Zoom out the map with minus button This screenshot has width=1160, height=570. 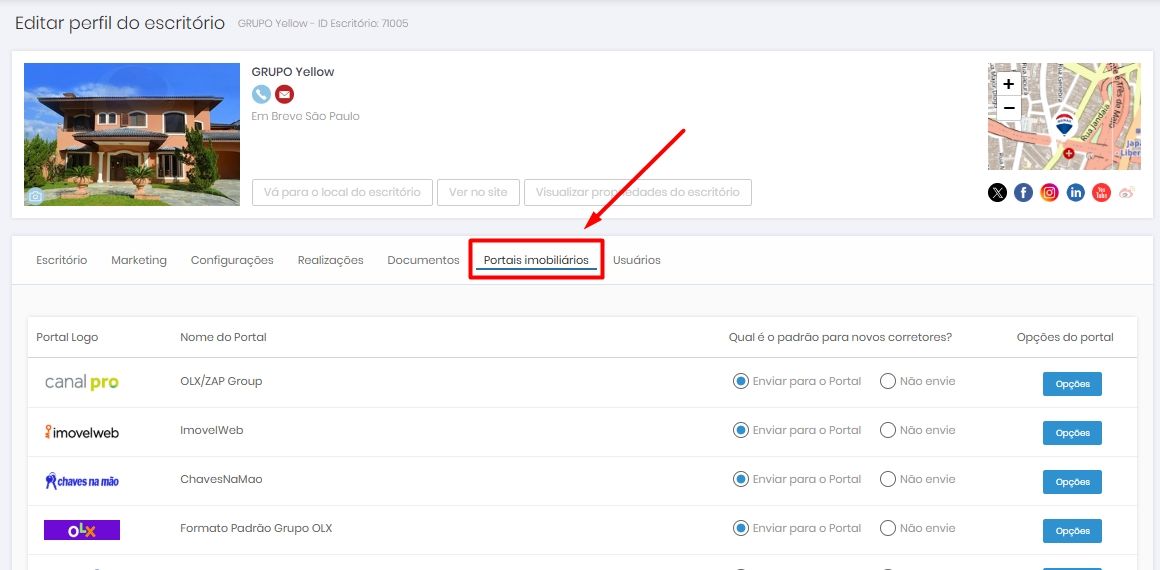coord(1008,107)
